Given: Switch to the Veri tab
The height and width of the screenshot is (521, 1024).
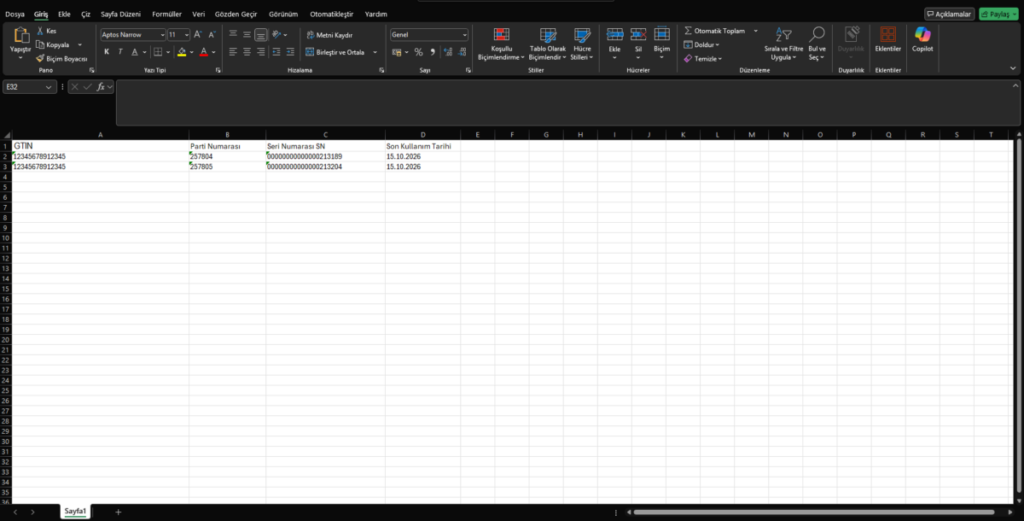Looking at the screenshot, I should pos(199,14).
